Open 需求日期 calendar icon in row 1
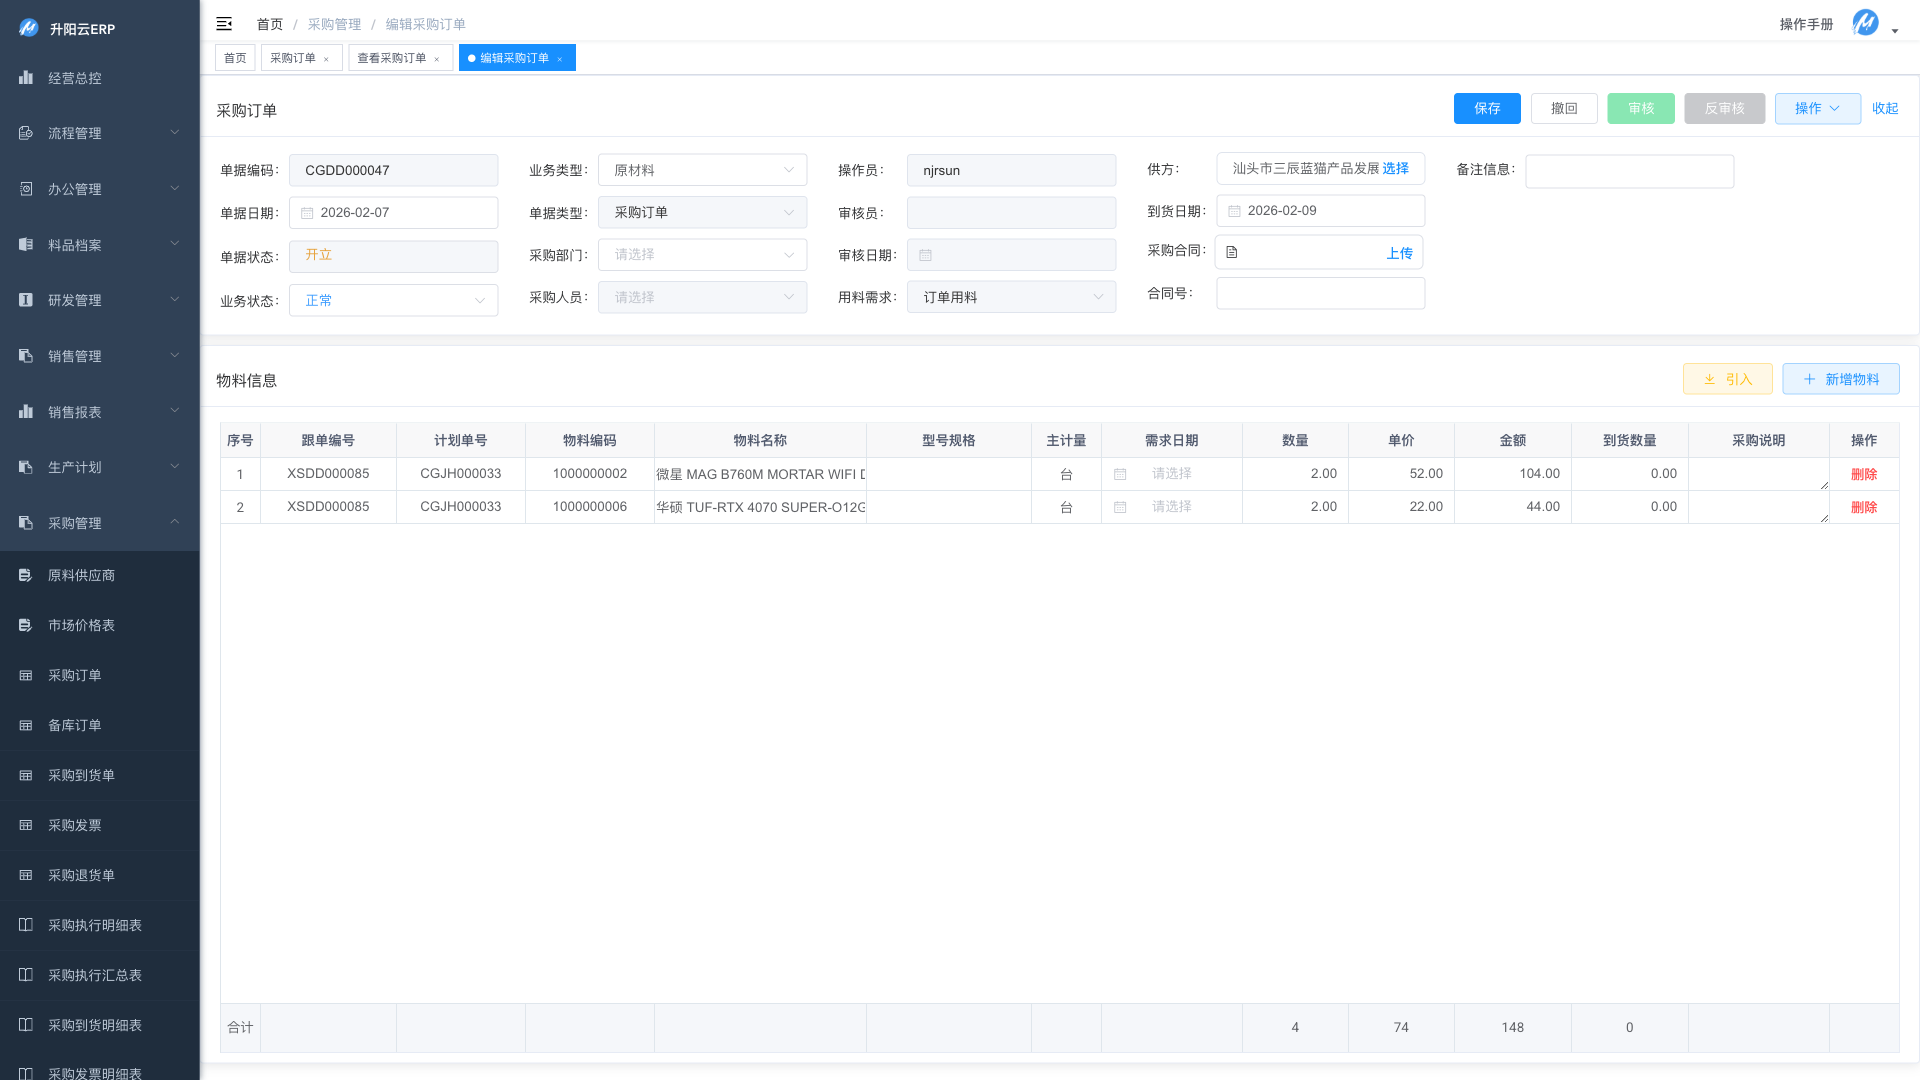The height and width of the screenshot is (1080, 1920). 1120,474
